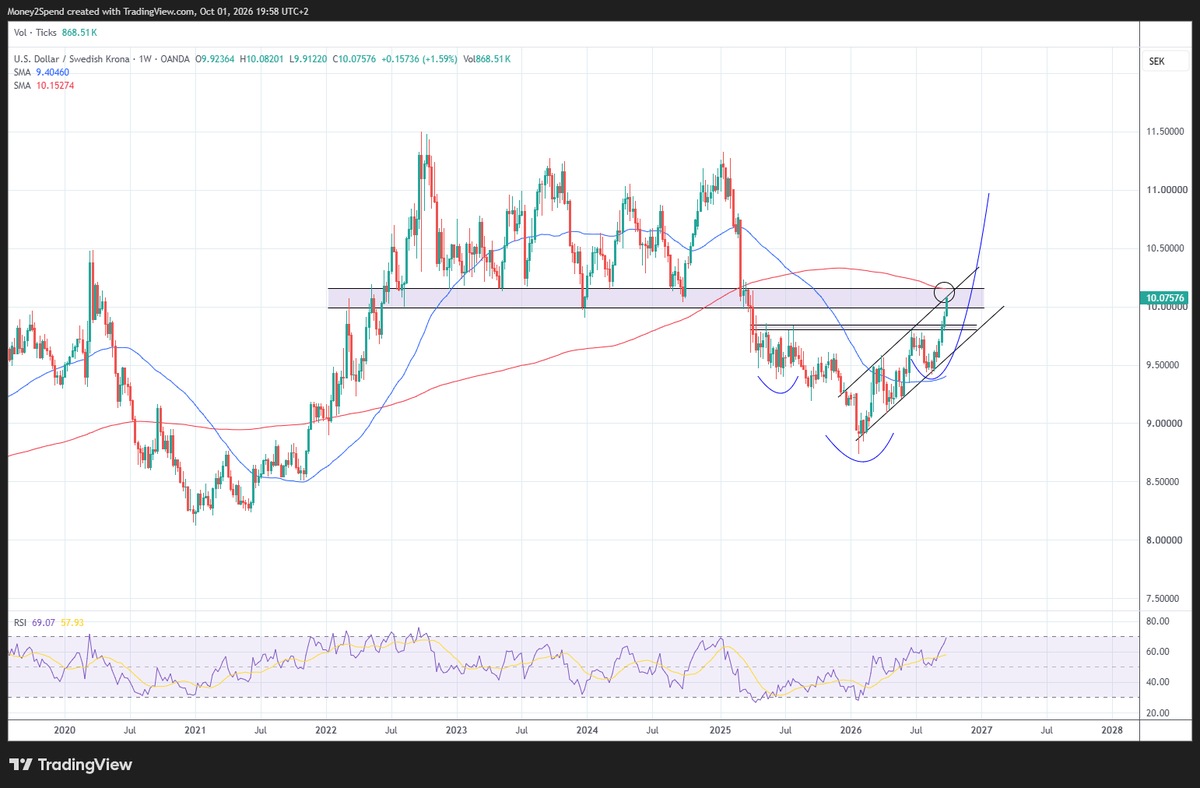Screen dimensions: 1200x788
Task: Click the 2026 label on time axis
Action: click(x=850, y=731)
